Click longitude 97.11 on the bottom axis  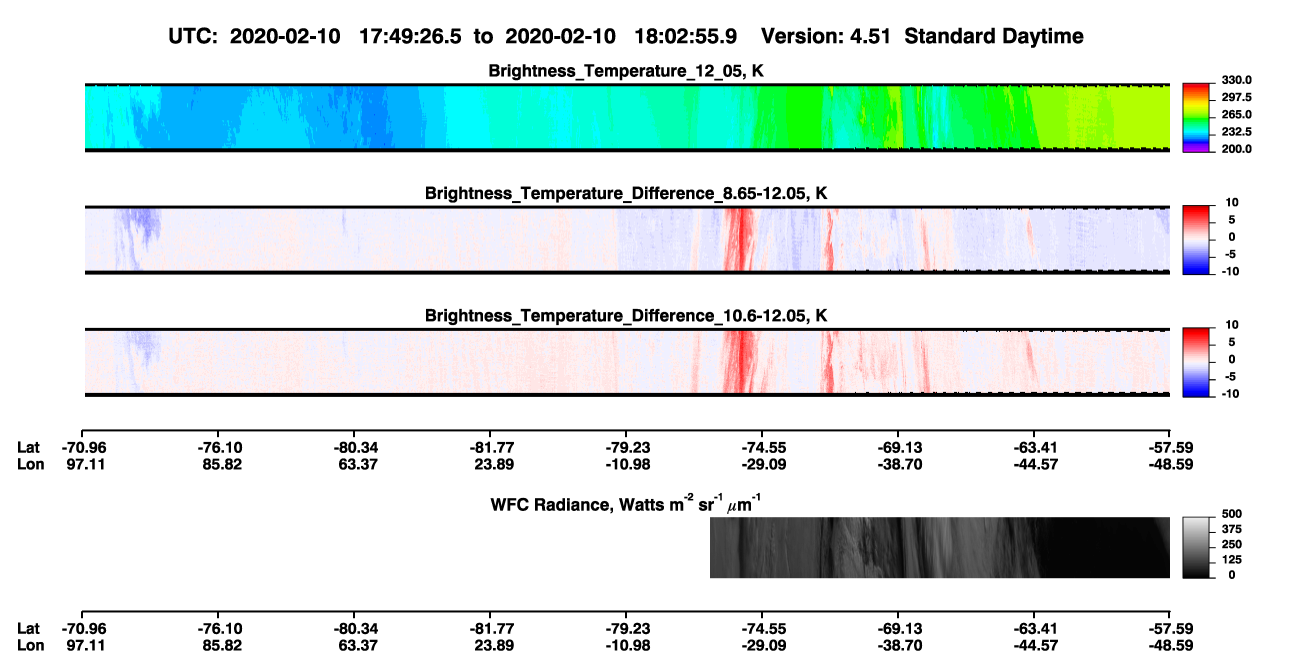click(84, 645)
